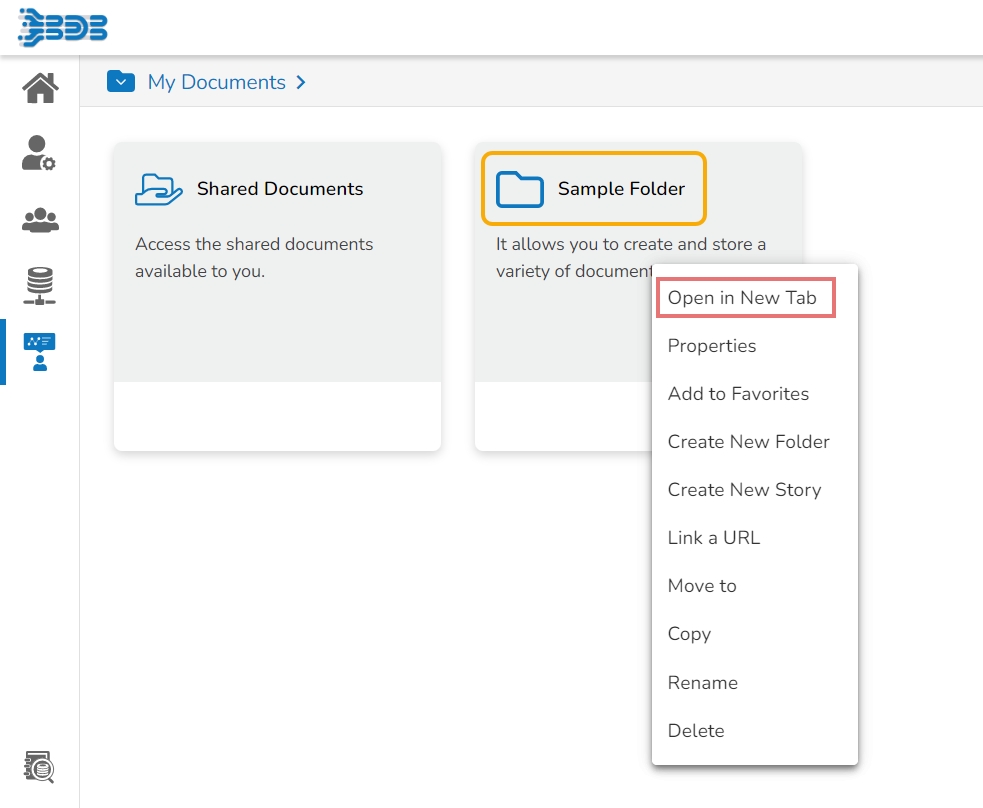Expand the My Documents dropdown folder icon
This screenshot has height=808, width=983.
(121, 82)
